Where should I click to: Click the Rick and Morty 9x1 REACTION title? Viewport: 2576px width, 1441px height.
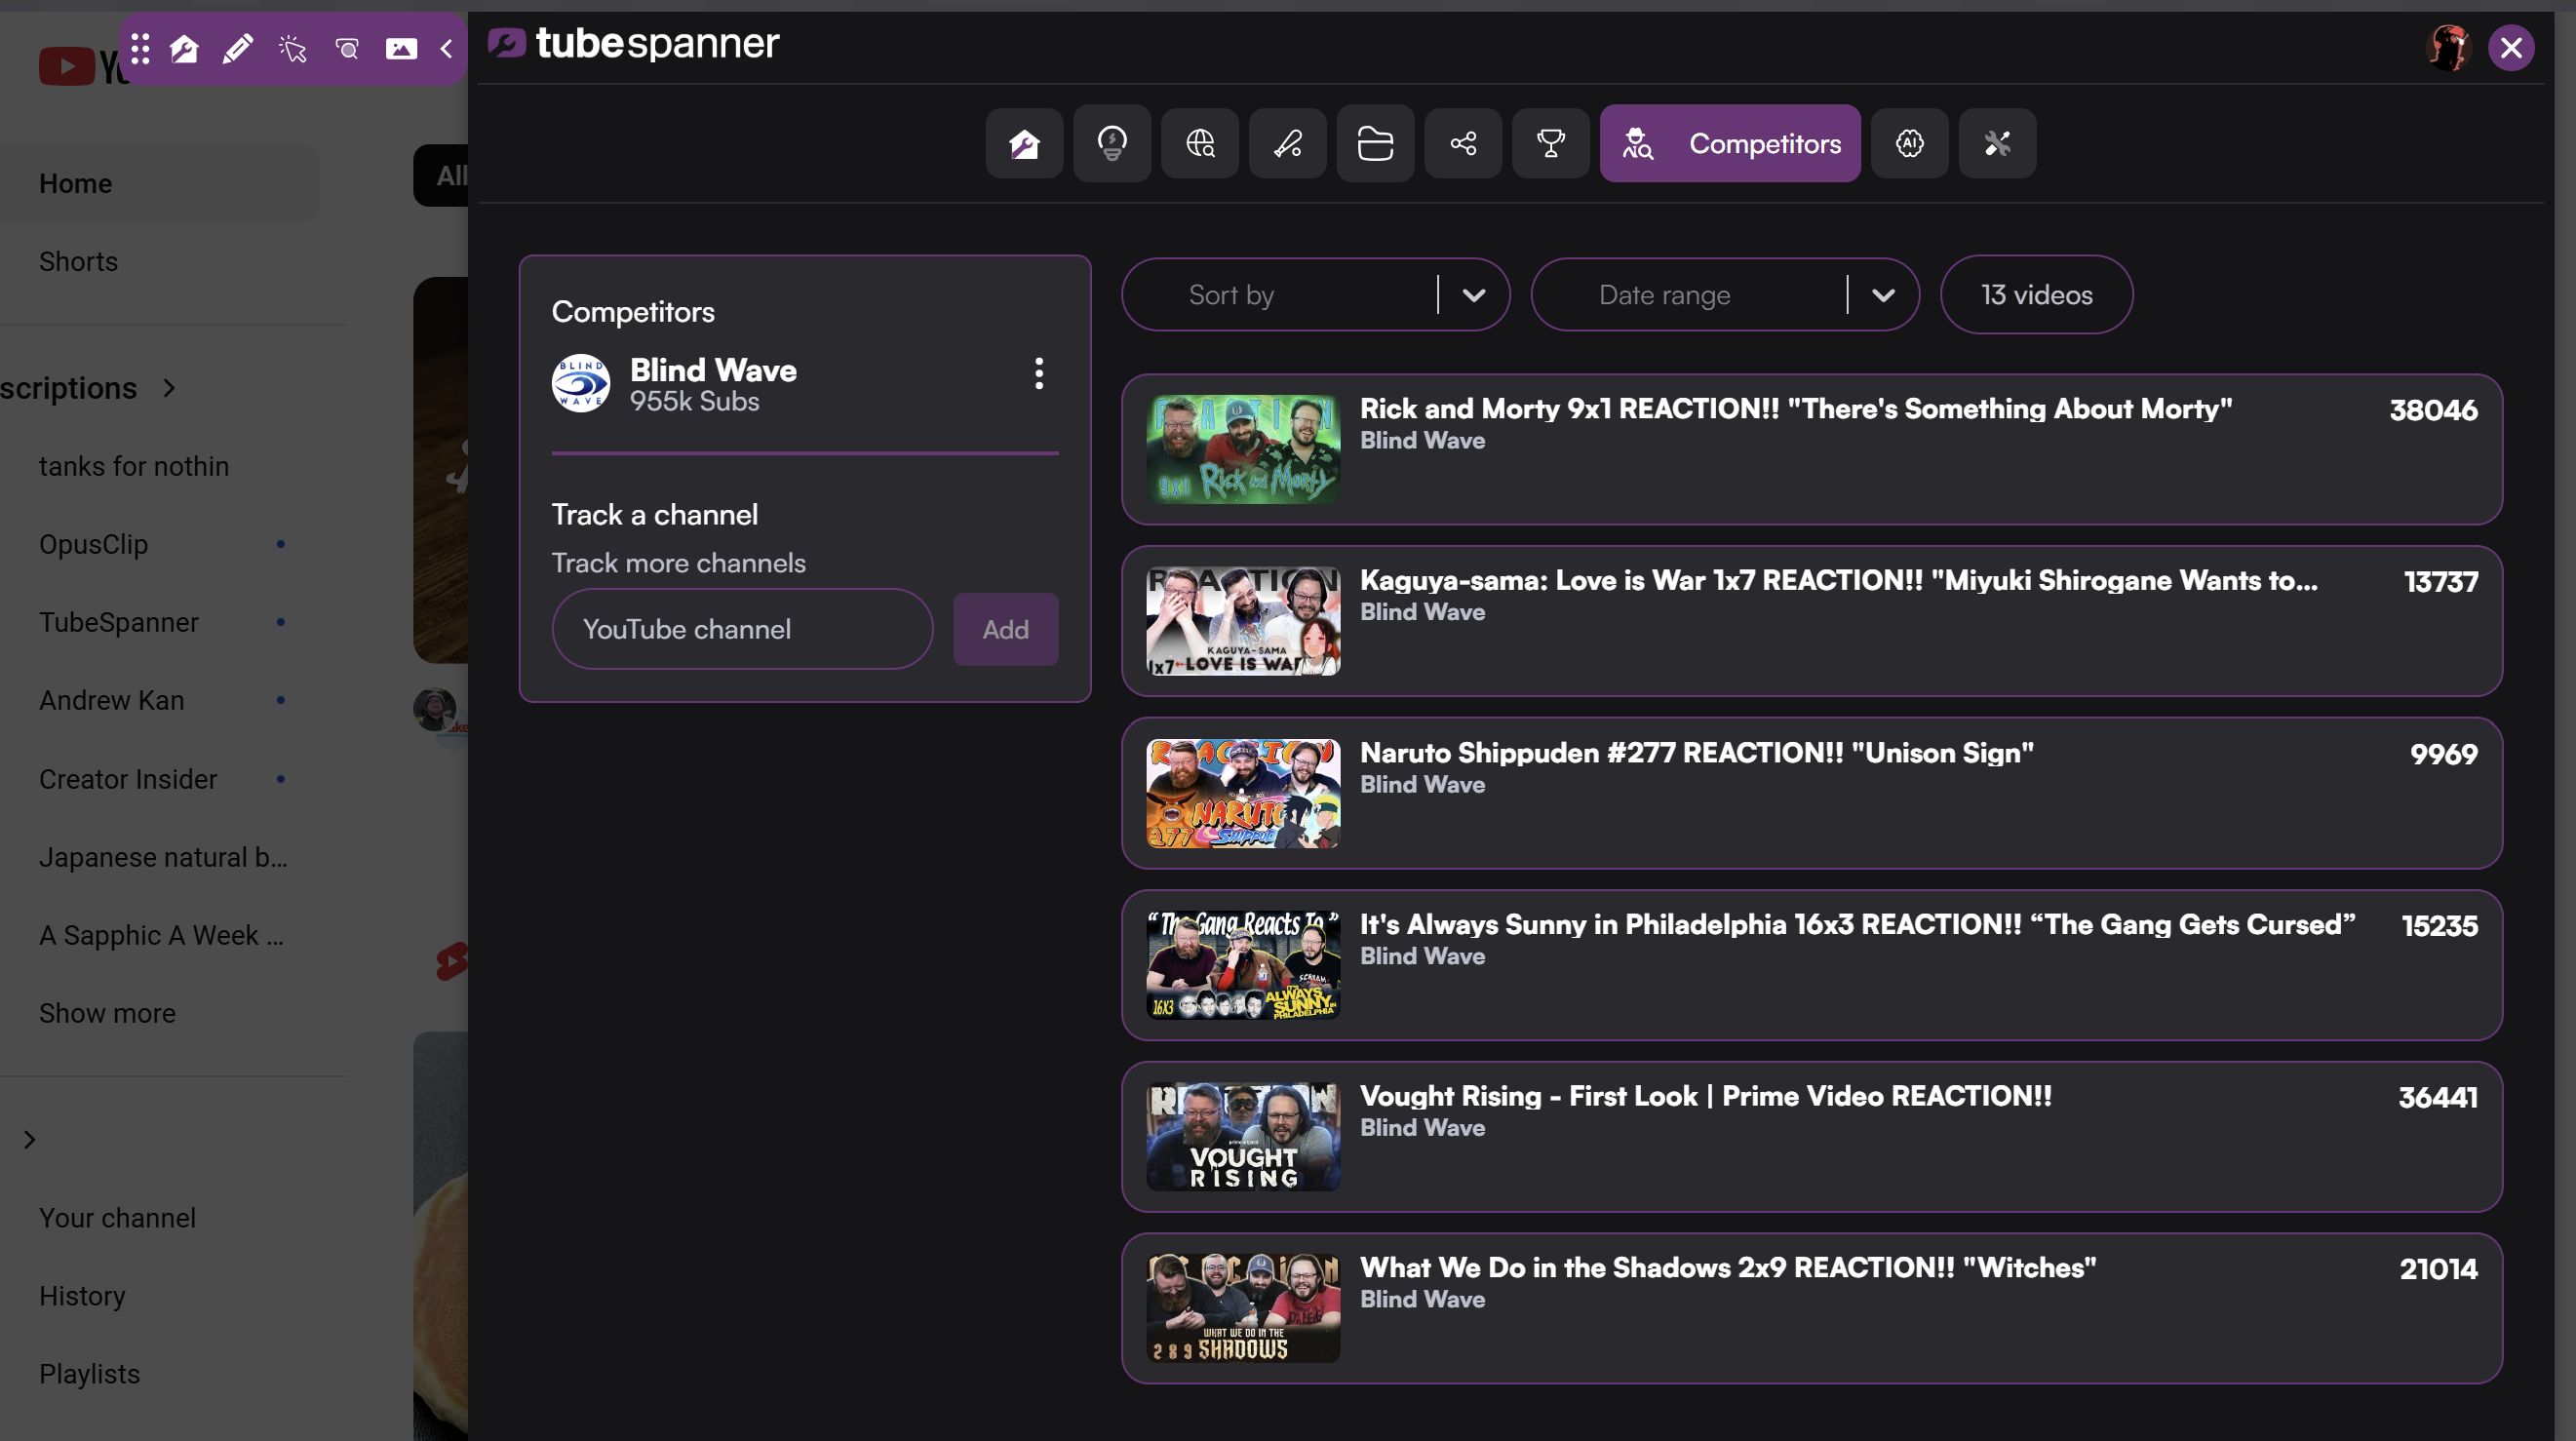1797,409
